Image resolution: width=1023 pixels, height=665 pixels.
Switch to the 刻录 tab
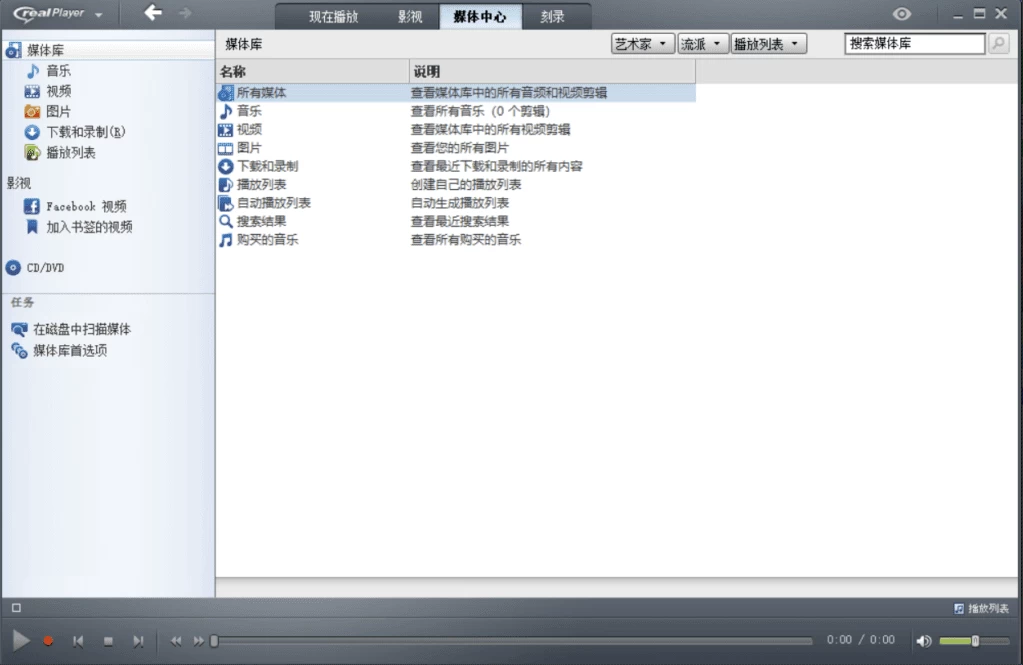point(551,17)
